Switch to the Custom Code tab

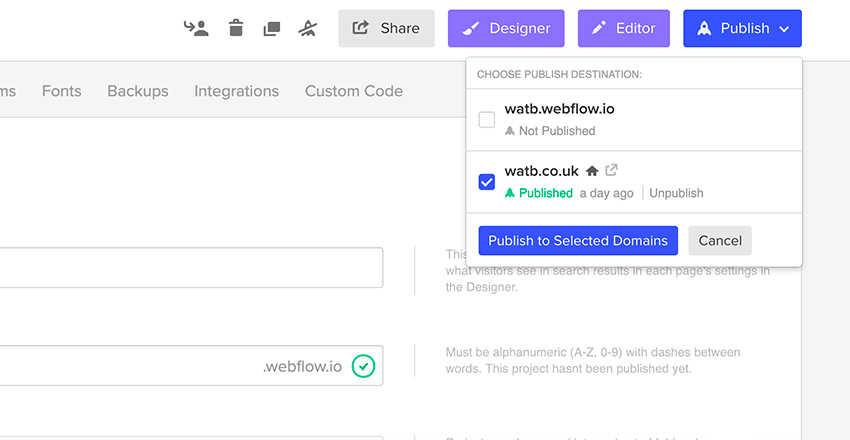pyautogui.click(x=354, y=91)
